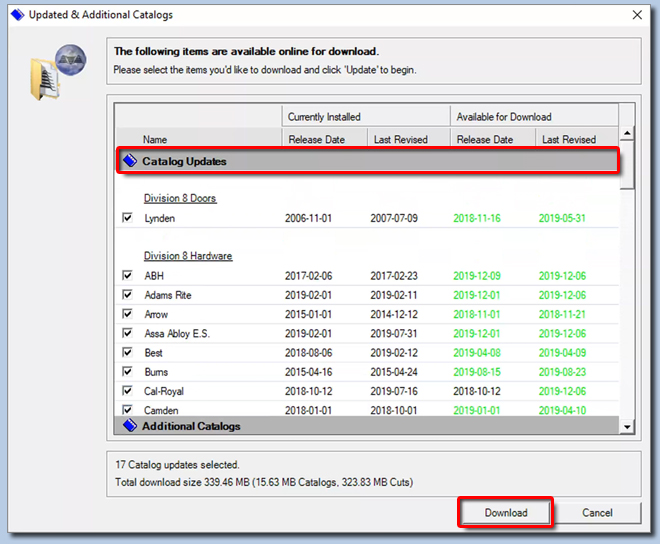Toggle the ABH catalog checkbox
660x544 pixels.
coord(126,276)
